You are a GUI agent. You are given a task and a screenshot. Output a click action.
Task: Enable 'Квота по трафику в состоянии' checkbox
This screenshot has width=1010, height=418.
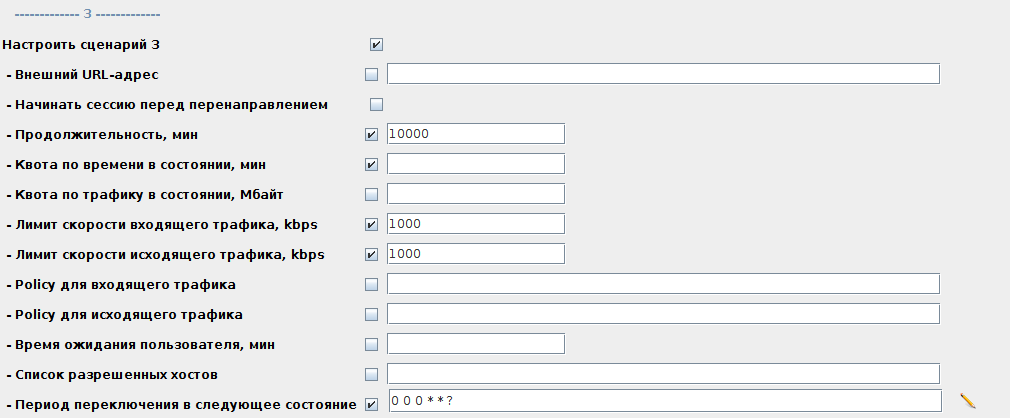coord(372,194)
